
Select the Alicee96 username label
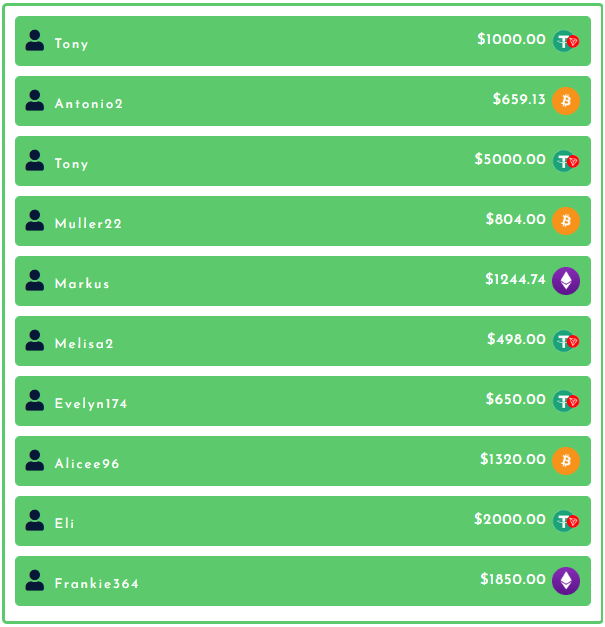(87, 464)
